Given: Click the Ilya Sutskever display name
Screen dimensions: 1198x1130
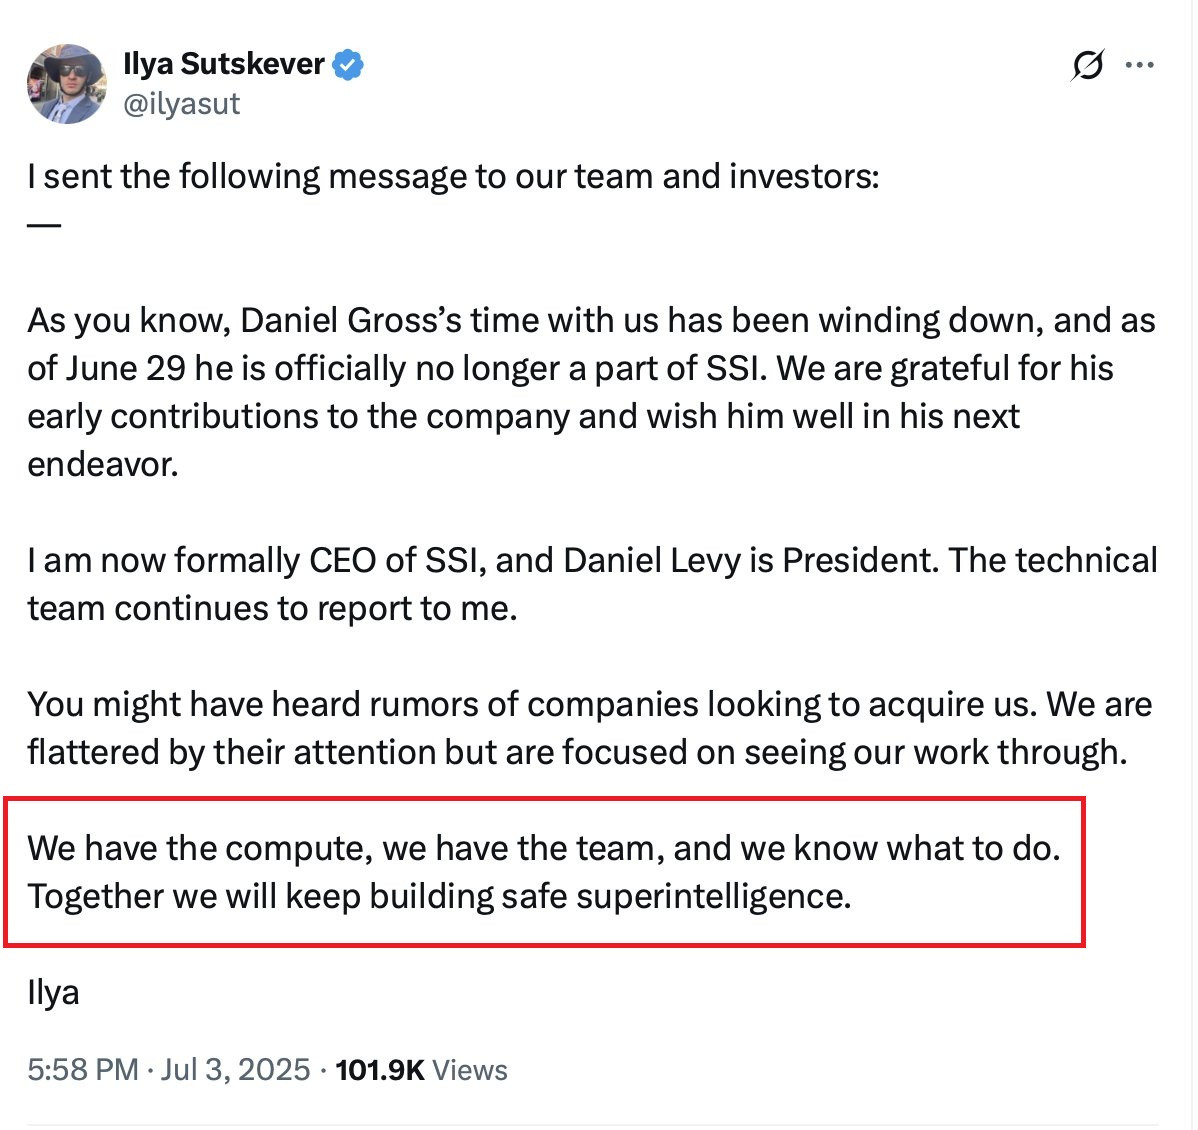Looking at the screenshot, I should click(x=223, y=64).
